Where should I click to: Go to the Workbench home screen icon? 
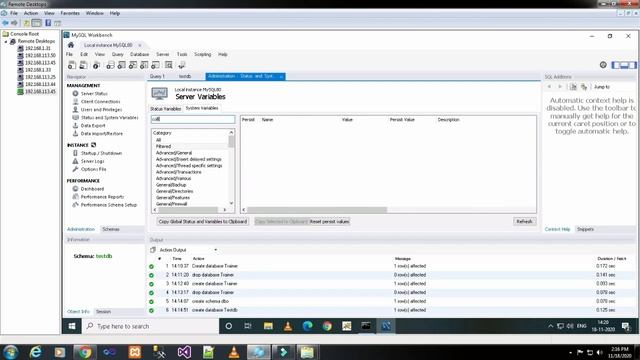(71, 45)
